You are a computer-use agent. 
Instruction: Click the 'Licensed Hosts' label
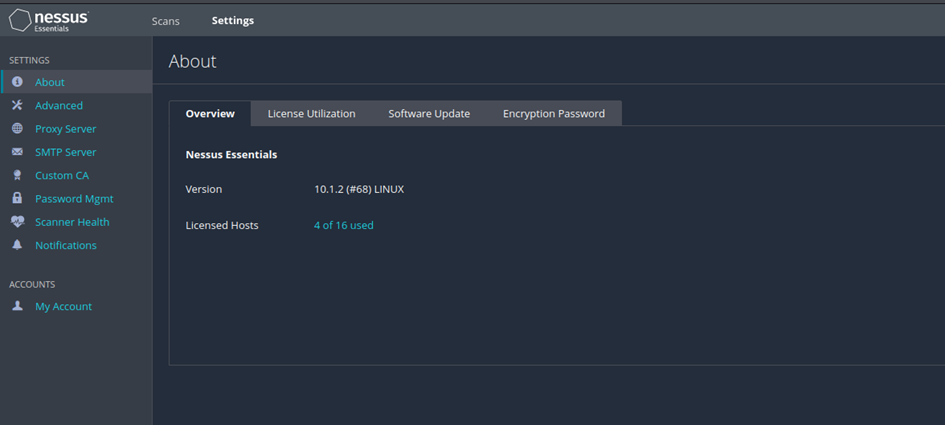click(222, 225)
